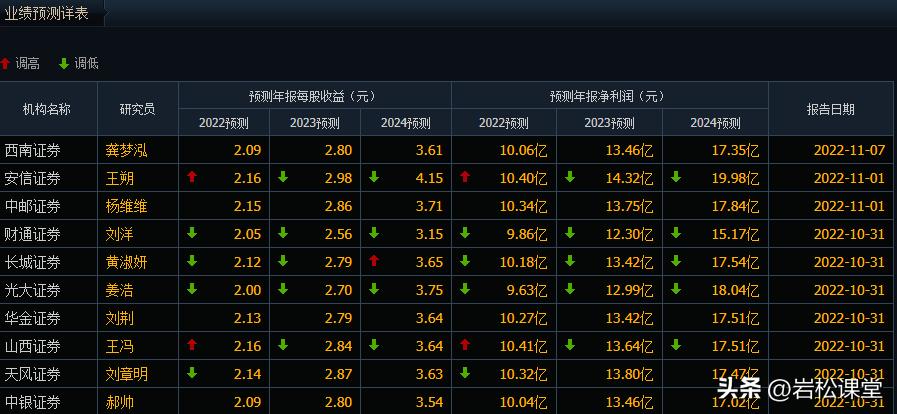Click red up arrow beside 长城证券 EPS 3.65
The height and width of the screenshot is (414, 897).
tap(374, 261)
